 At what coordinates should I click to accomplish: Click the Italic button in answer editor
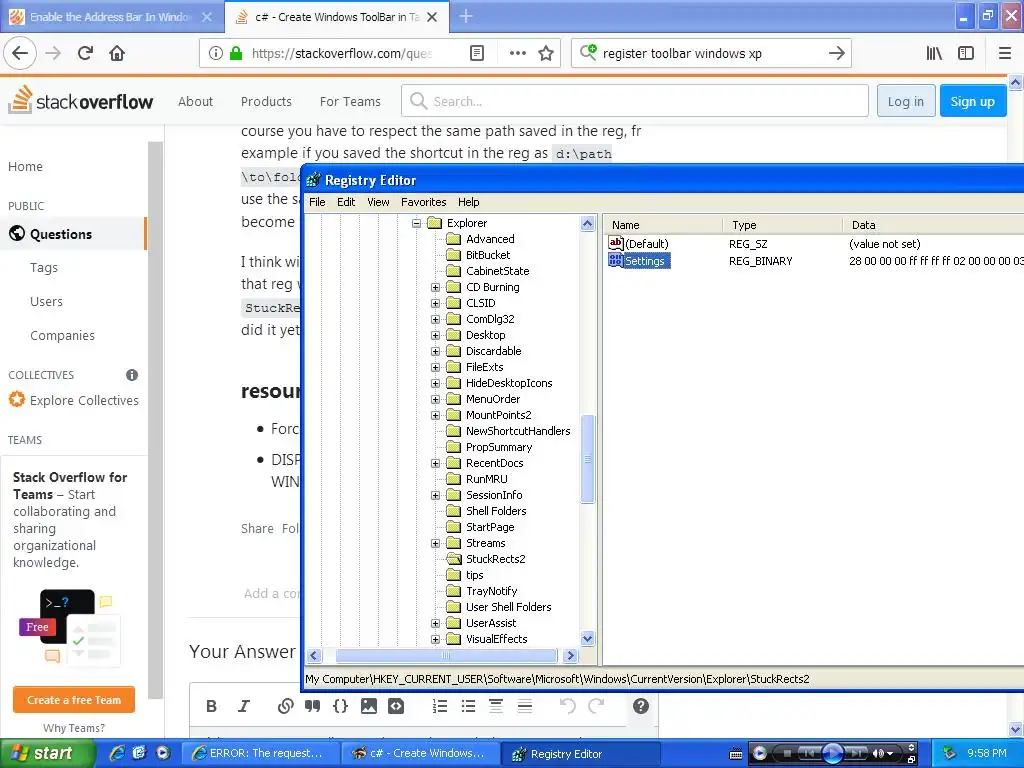coord(244,706)
